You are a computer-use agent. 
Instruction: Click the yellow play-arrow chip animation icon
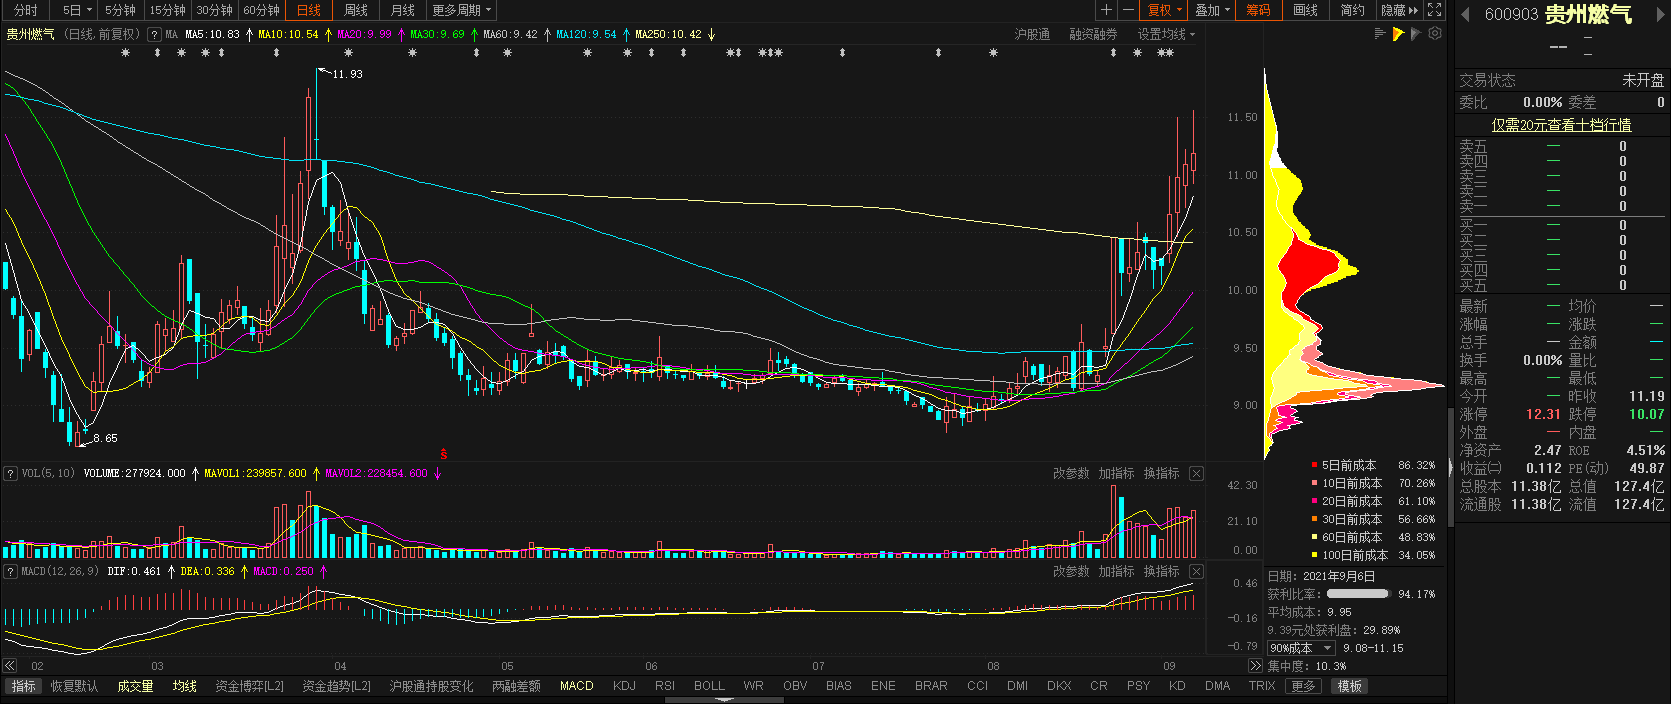click(x=1398, y=34)
